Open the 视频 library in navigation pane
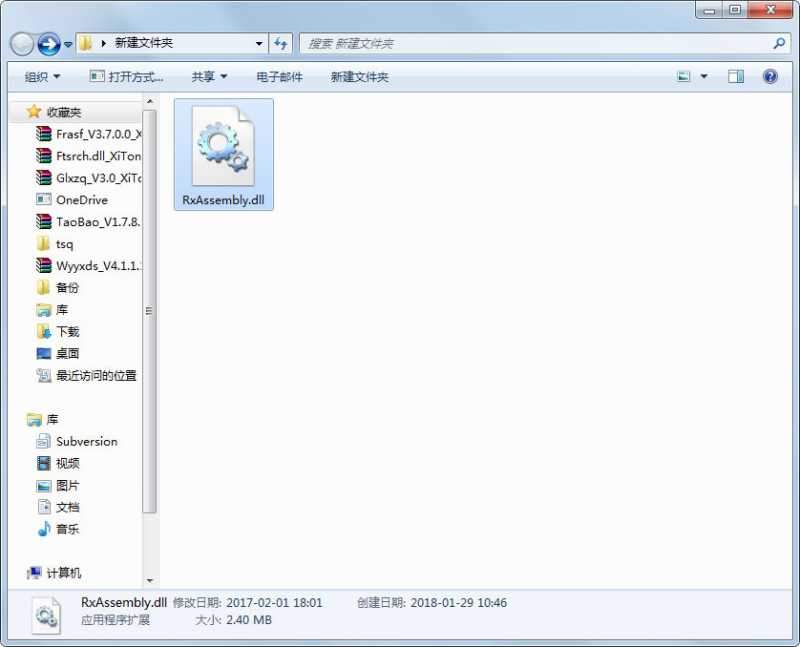Image resolution: width=800 pixels, height=647 pixels. (x=65, y=463)
